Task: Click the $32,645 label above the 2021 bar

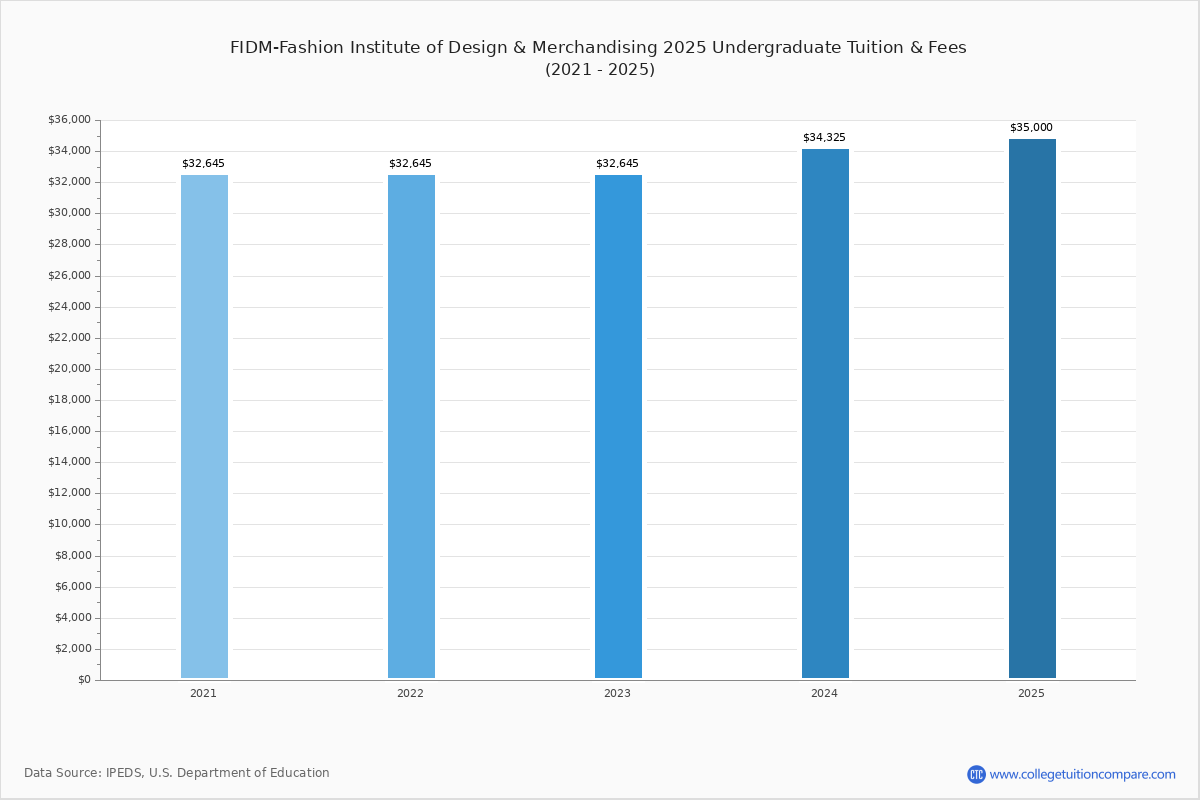Action: click(x=203, y=163)
